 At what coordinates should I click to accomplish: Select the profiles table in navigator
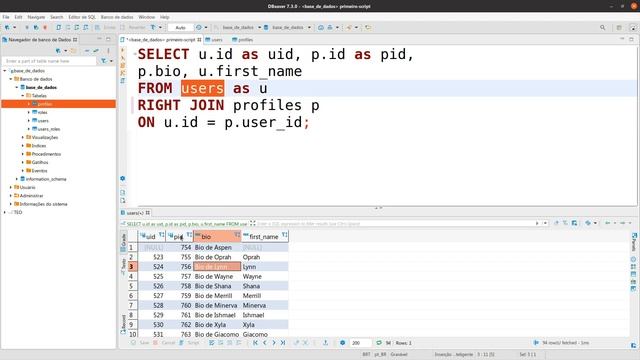pos(45,104)
